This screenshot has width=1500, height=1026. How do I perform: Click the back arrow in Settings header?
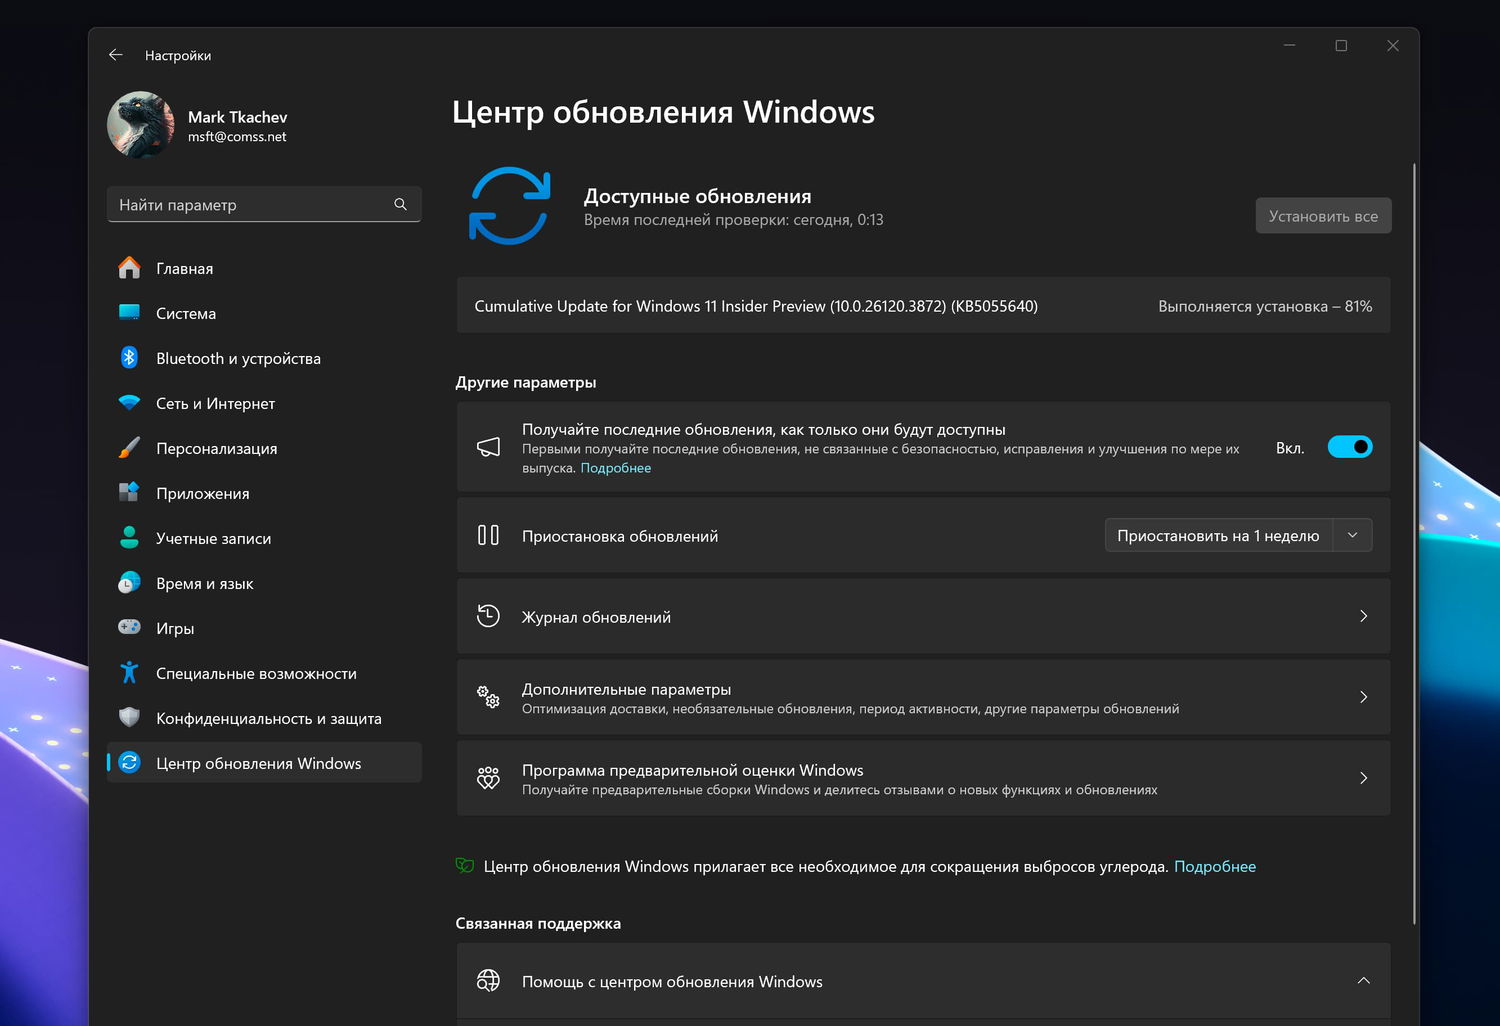point(116,55)
